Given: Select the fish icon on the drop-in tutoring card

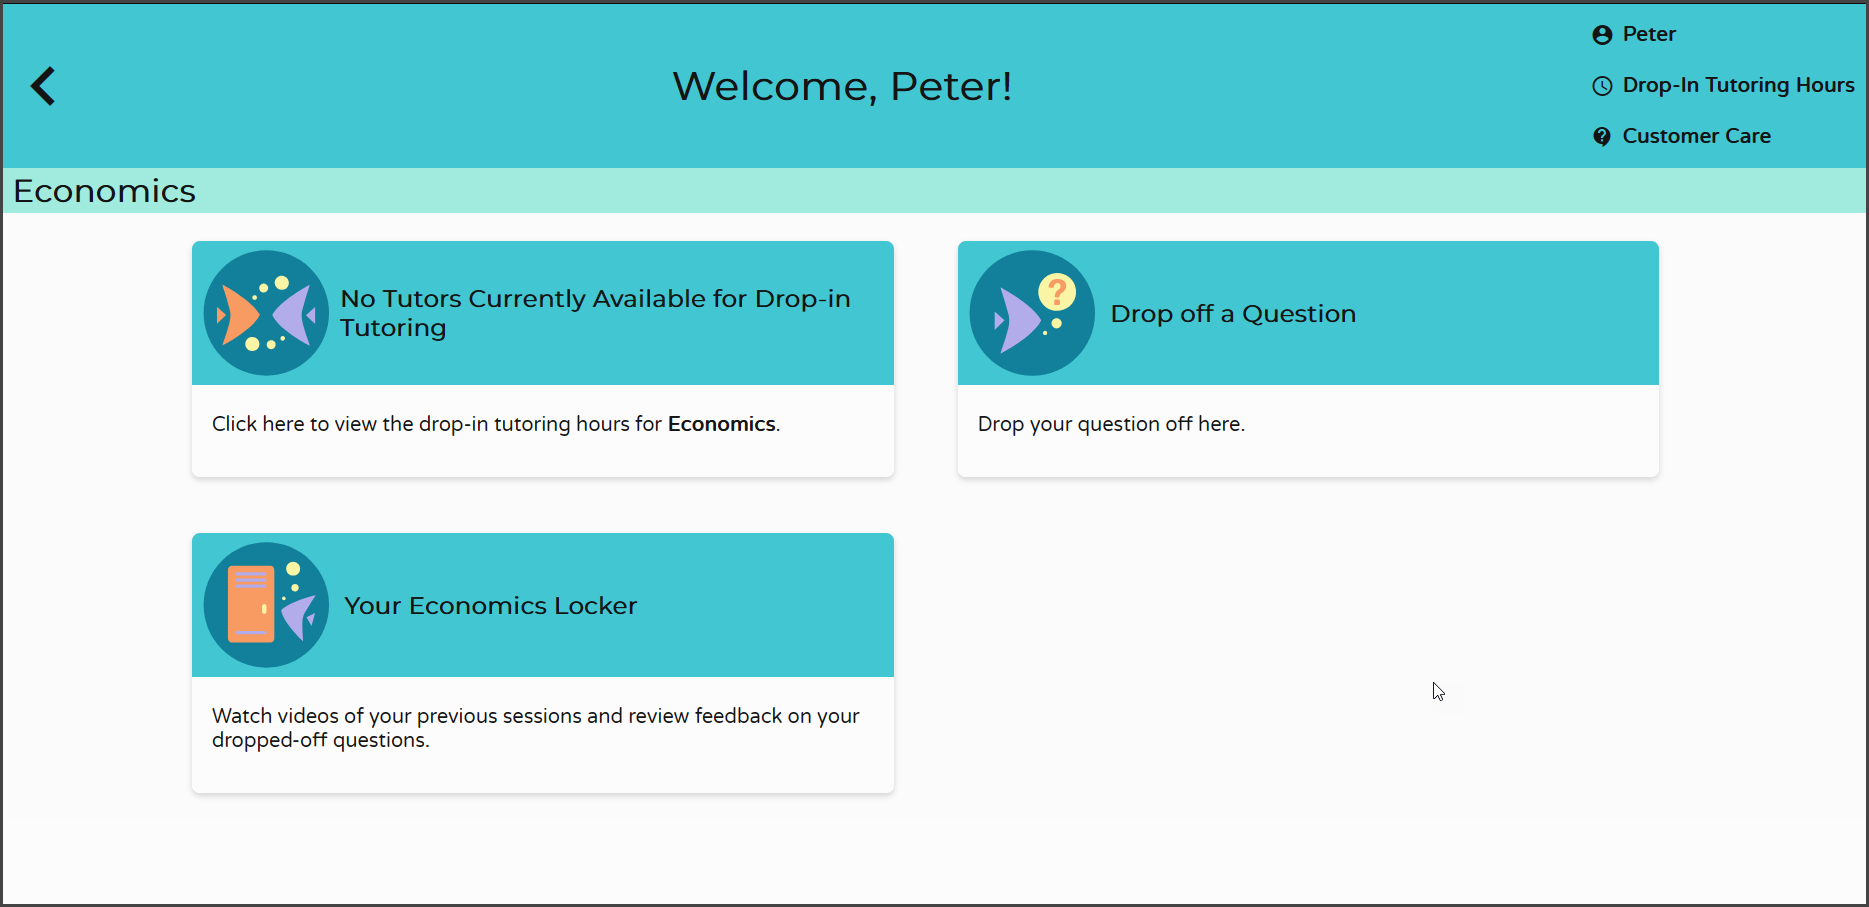Looking at the screenshot, I should point(265,312).
